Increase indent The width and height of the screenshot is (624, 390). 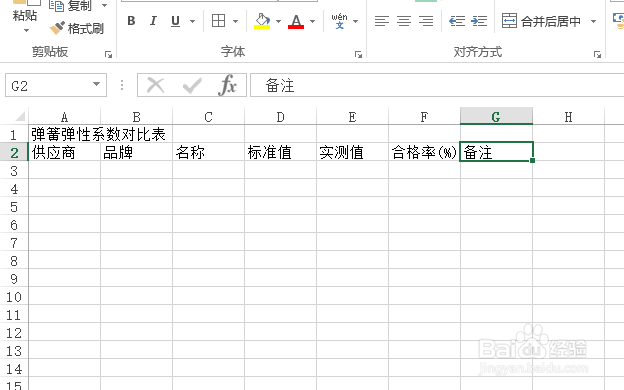pos(479,21)
